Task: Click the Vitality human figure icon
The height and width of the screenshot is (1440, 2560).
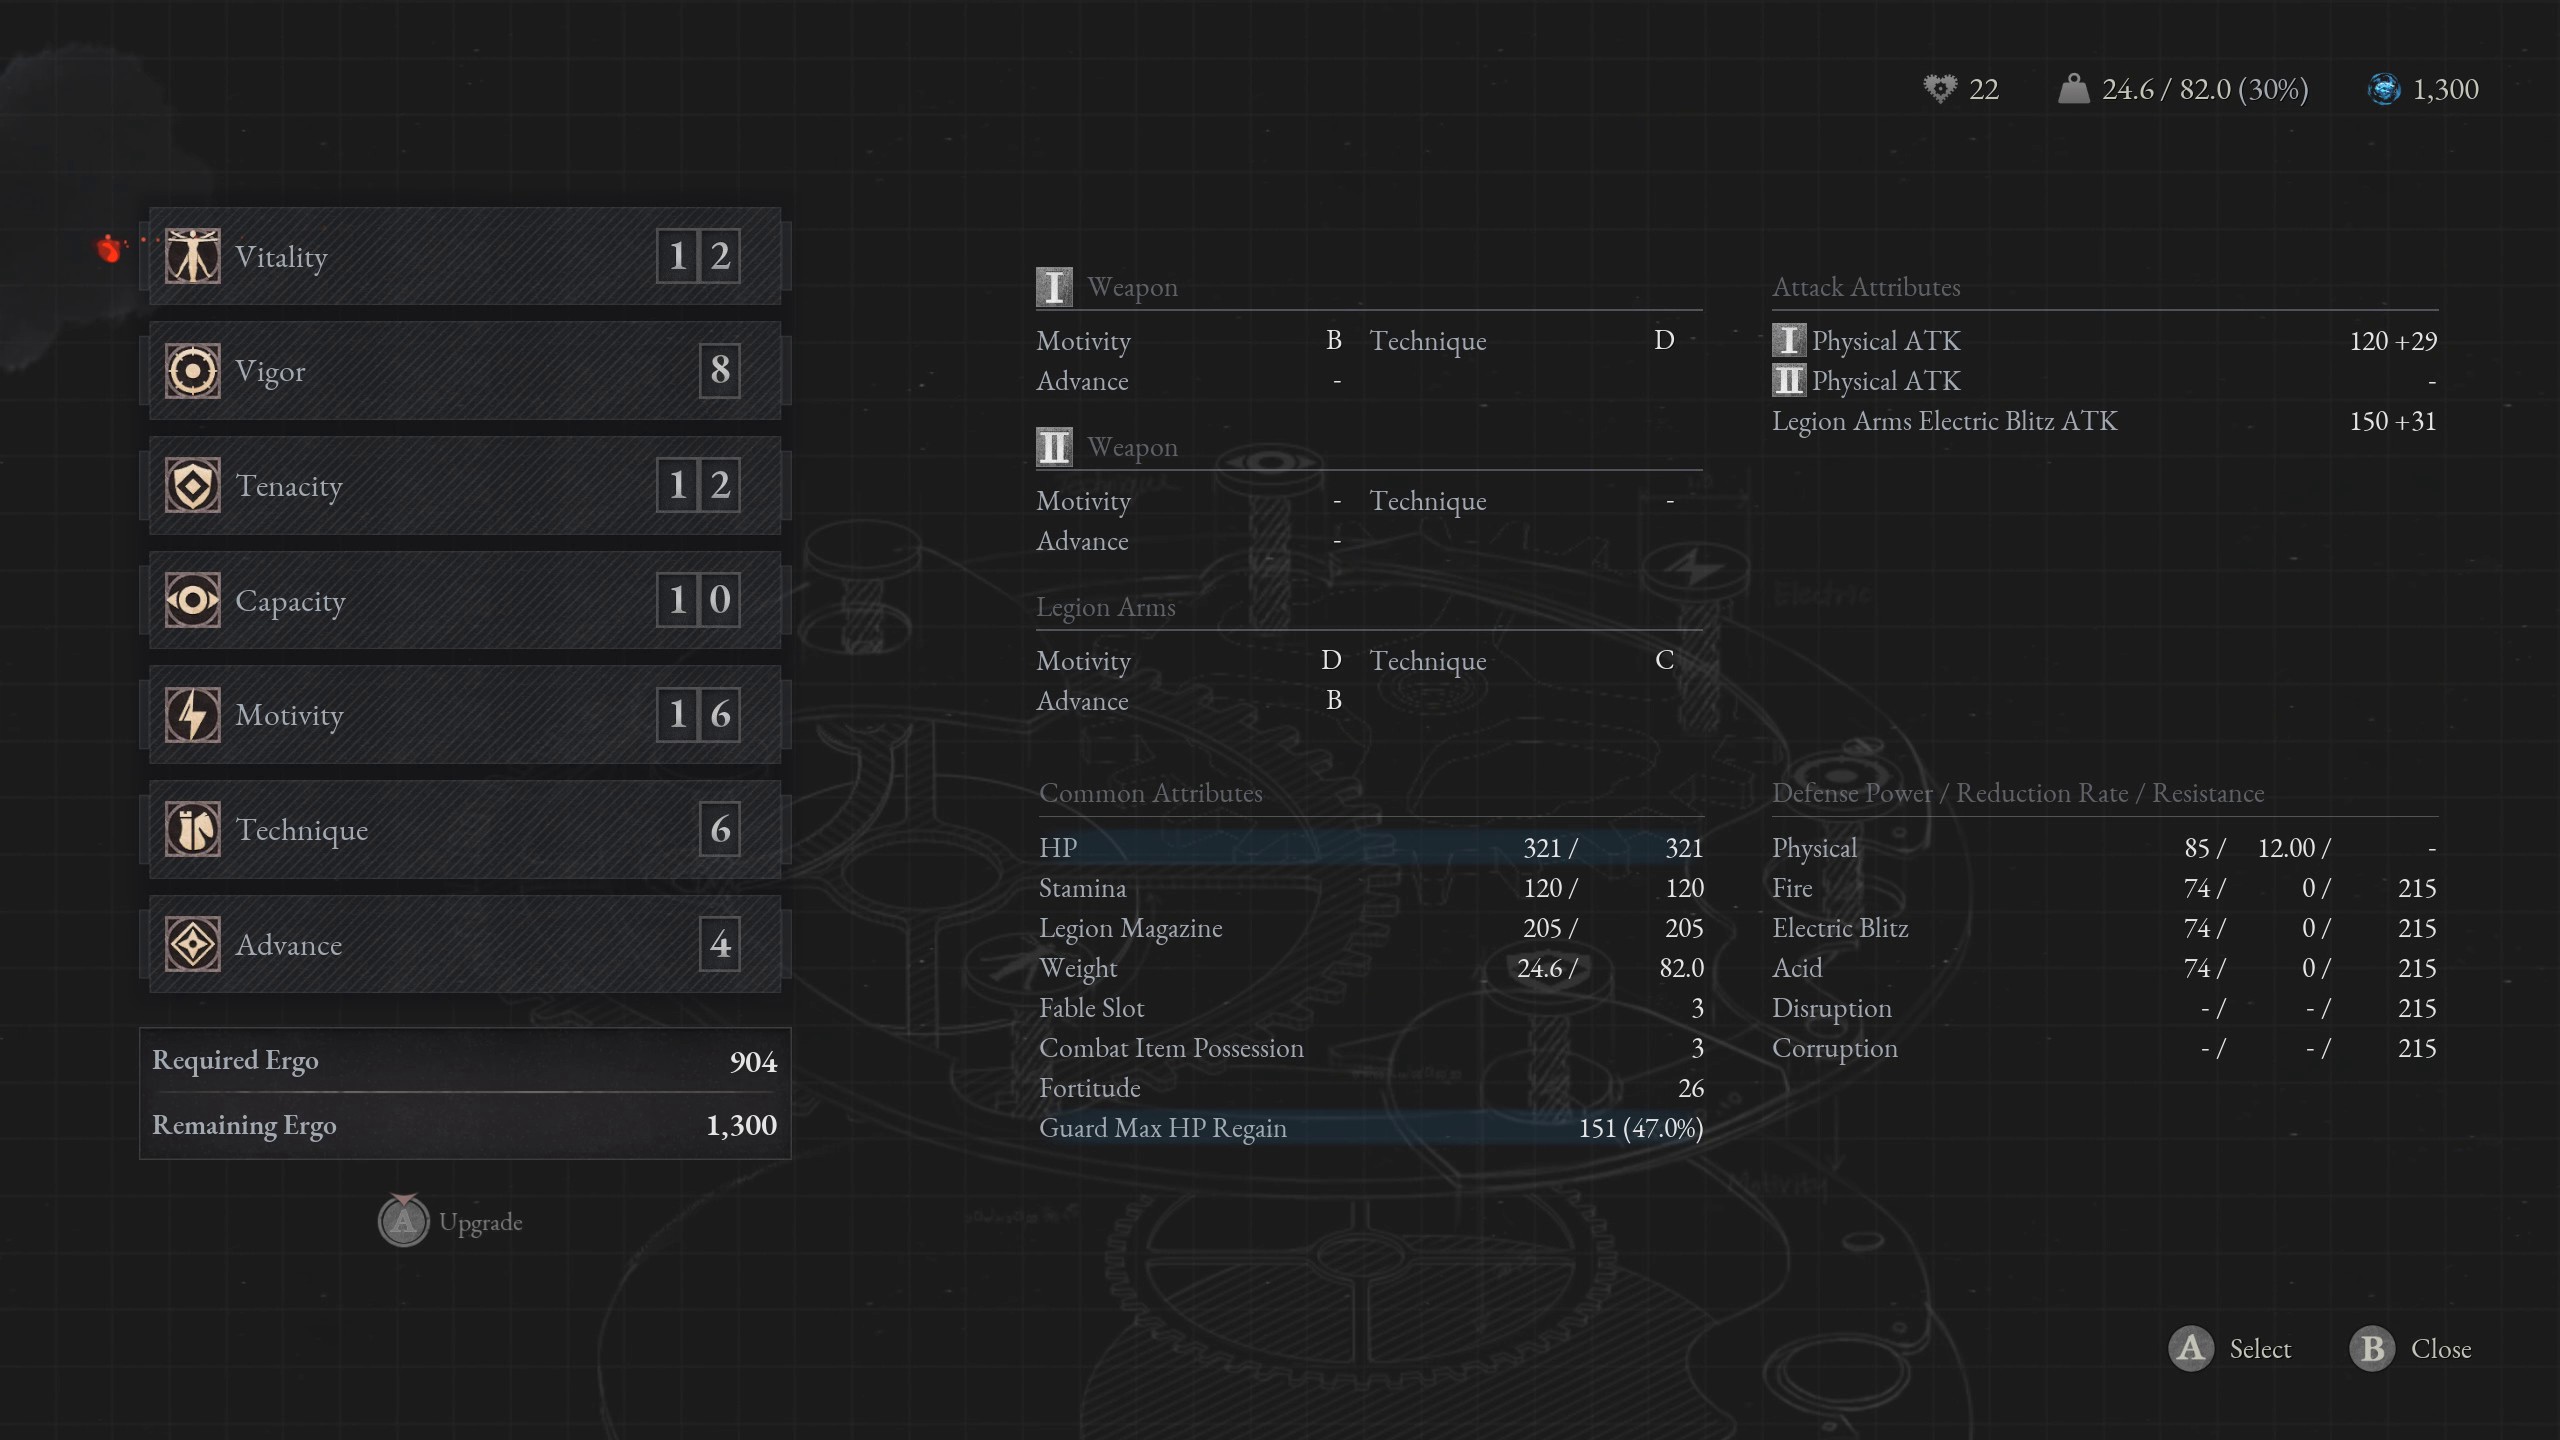Action: tap(192, 256)
